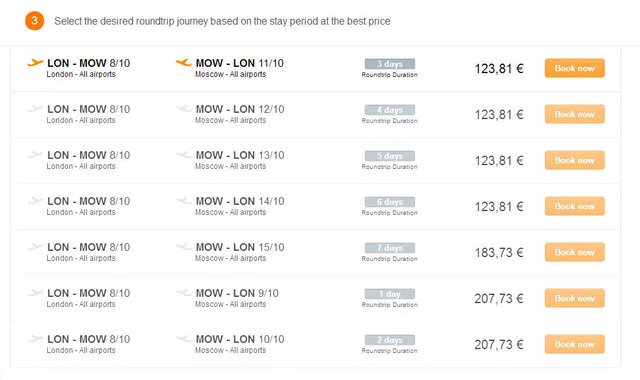This screenshot has height=380, width=640.
Task: Click departure plane icon in the 12/10 return row
Action: tap(35, 109)
